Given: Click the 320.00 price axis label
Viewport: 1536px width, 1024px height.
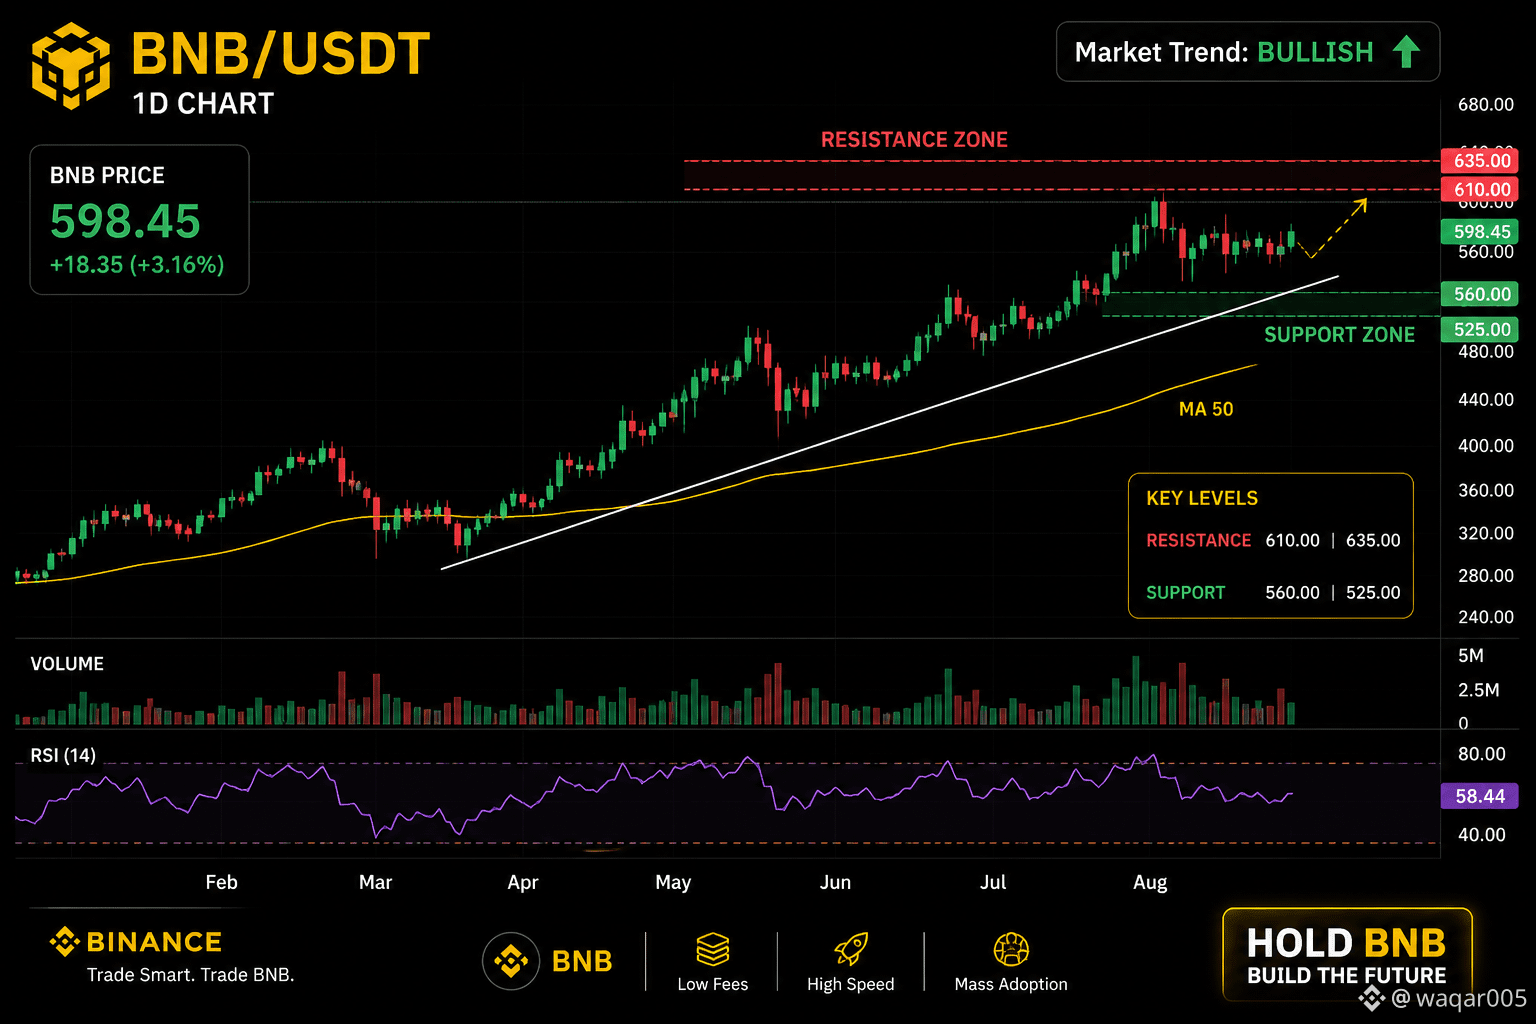Looking at the screenshot, I should point(1486,533).
